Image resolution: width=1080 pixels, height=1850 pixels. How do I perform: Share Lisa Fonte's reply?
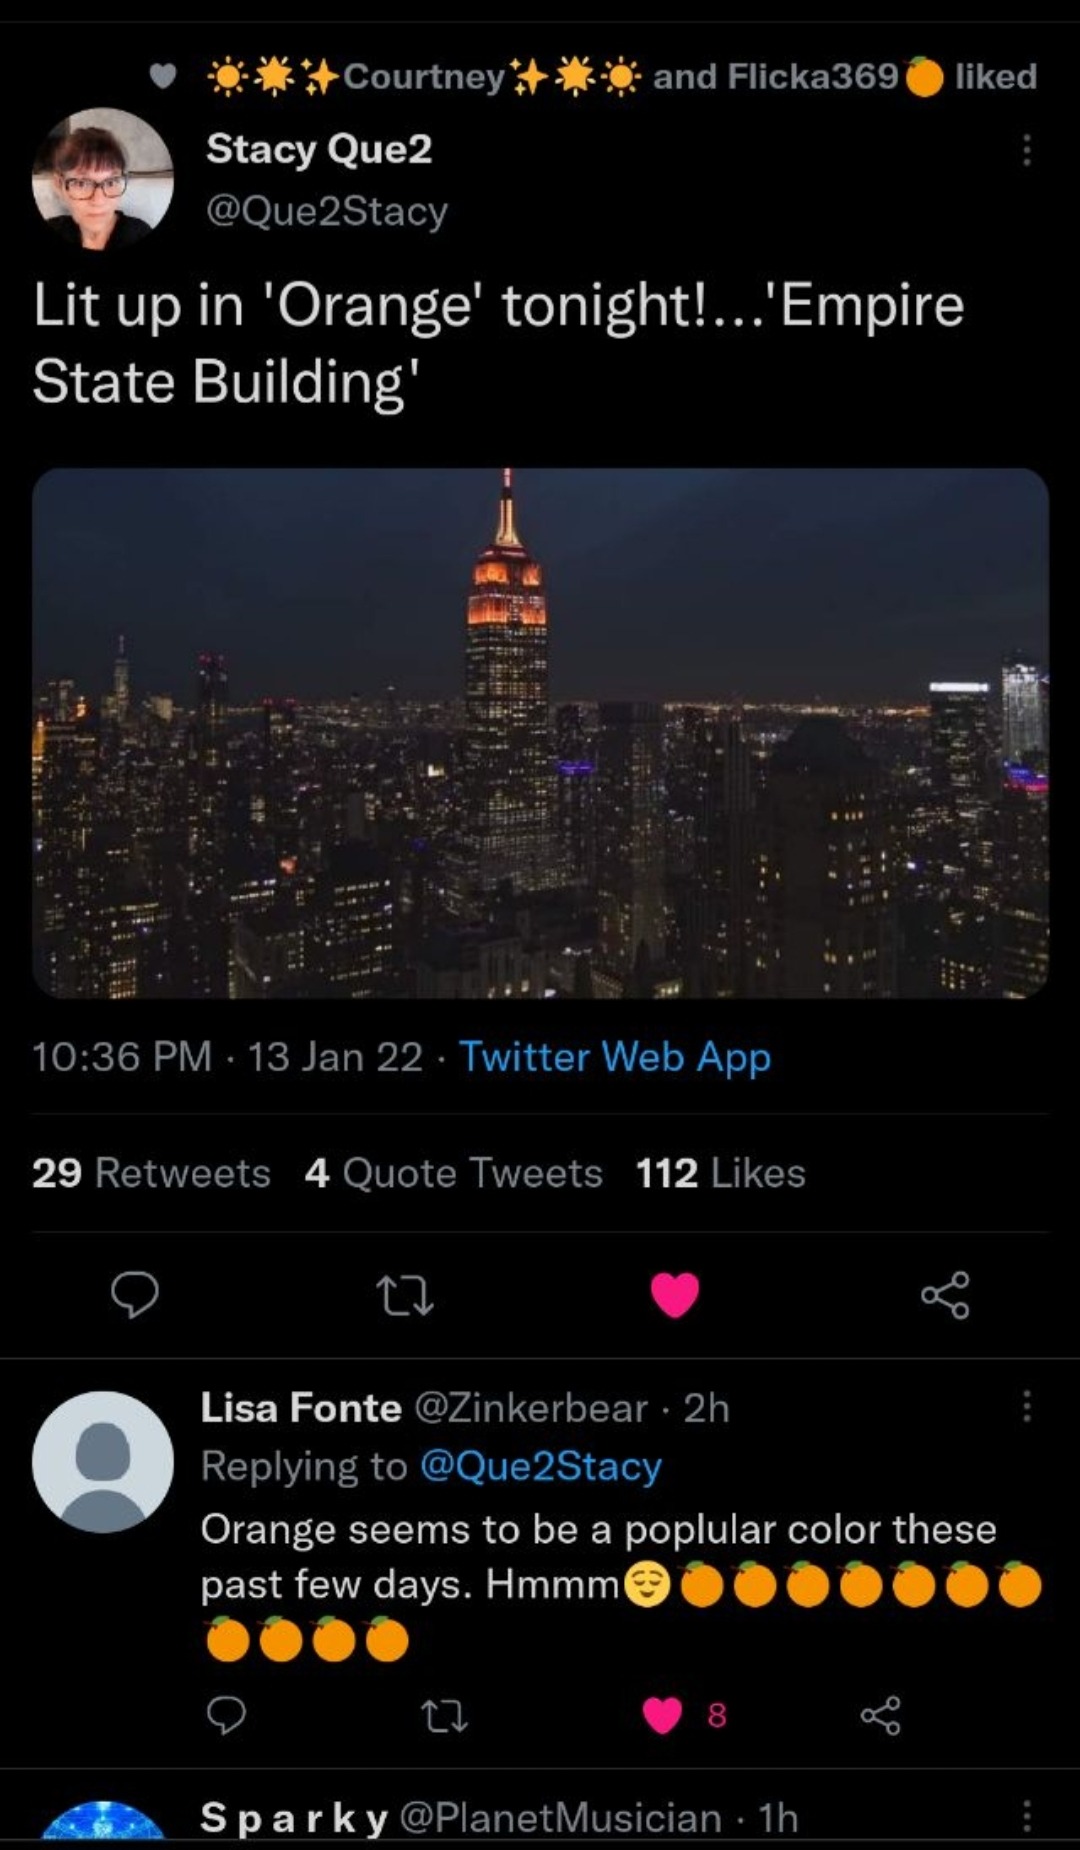coord(881,1715)
